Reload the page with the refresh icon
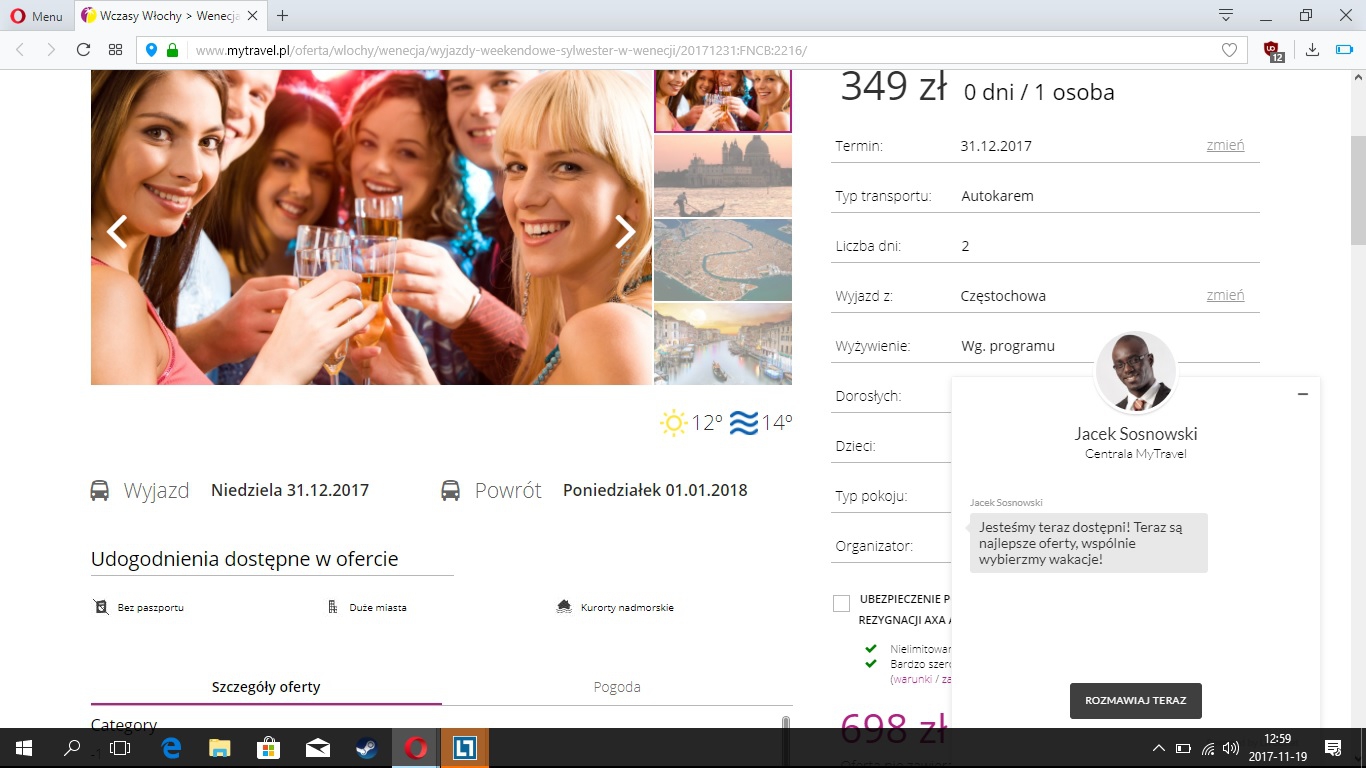1366x768 pixels. (83, 50)
